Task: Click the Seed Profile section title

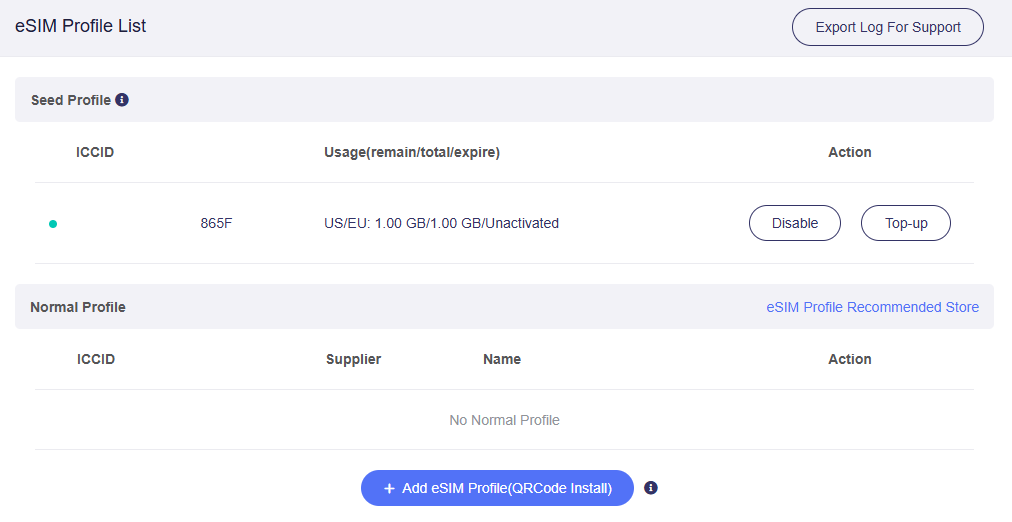Action: click(70, 100)
